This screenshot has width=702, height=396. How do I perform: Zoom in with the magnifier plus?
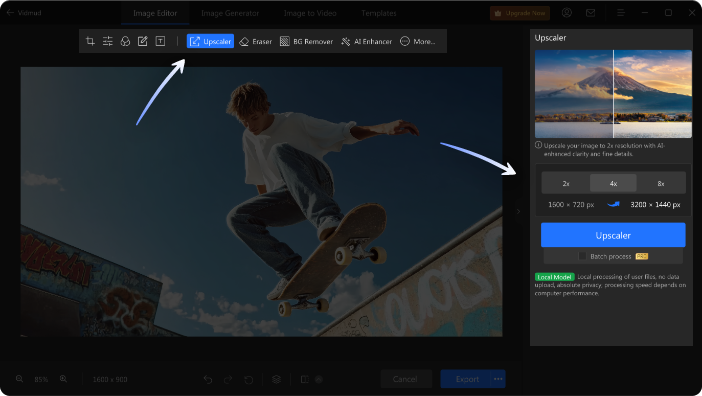tap(63, 379)
